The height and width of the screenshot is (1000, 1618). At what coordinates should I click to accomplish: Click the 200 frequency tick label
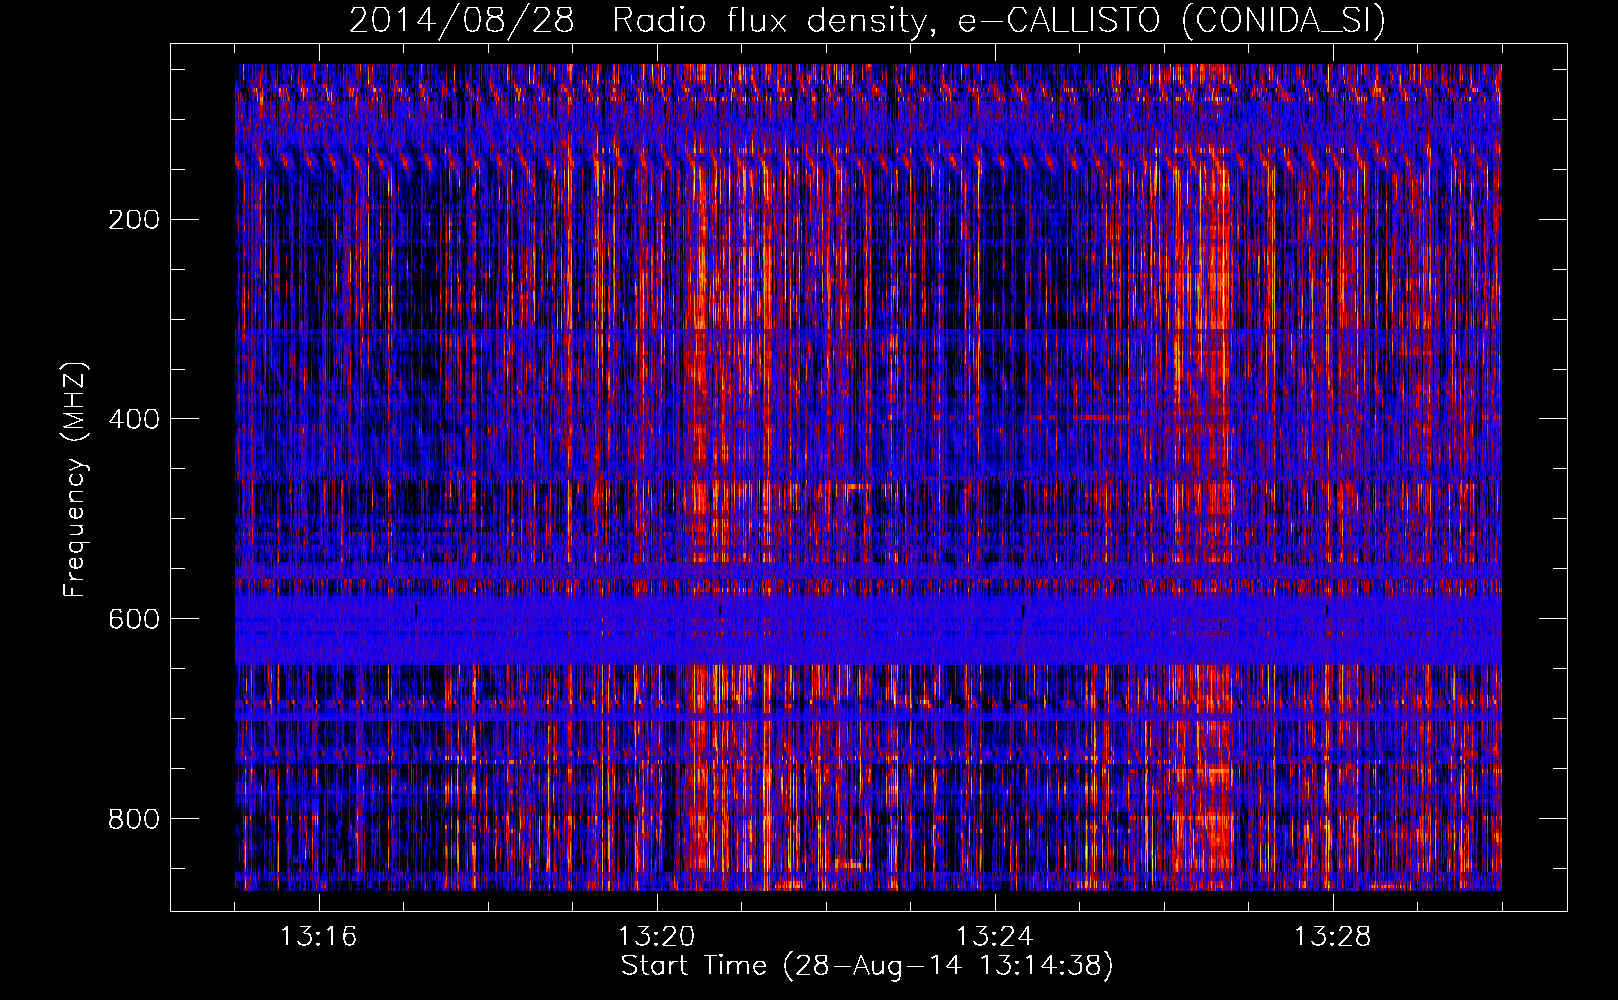tap(134, 220)
